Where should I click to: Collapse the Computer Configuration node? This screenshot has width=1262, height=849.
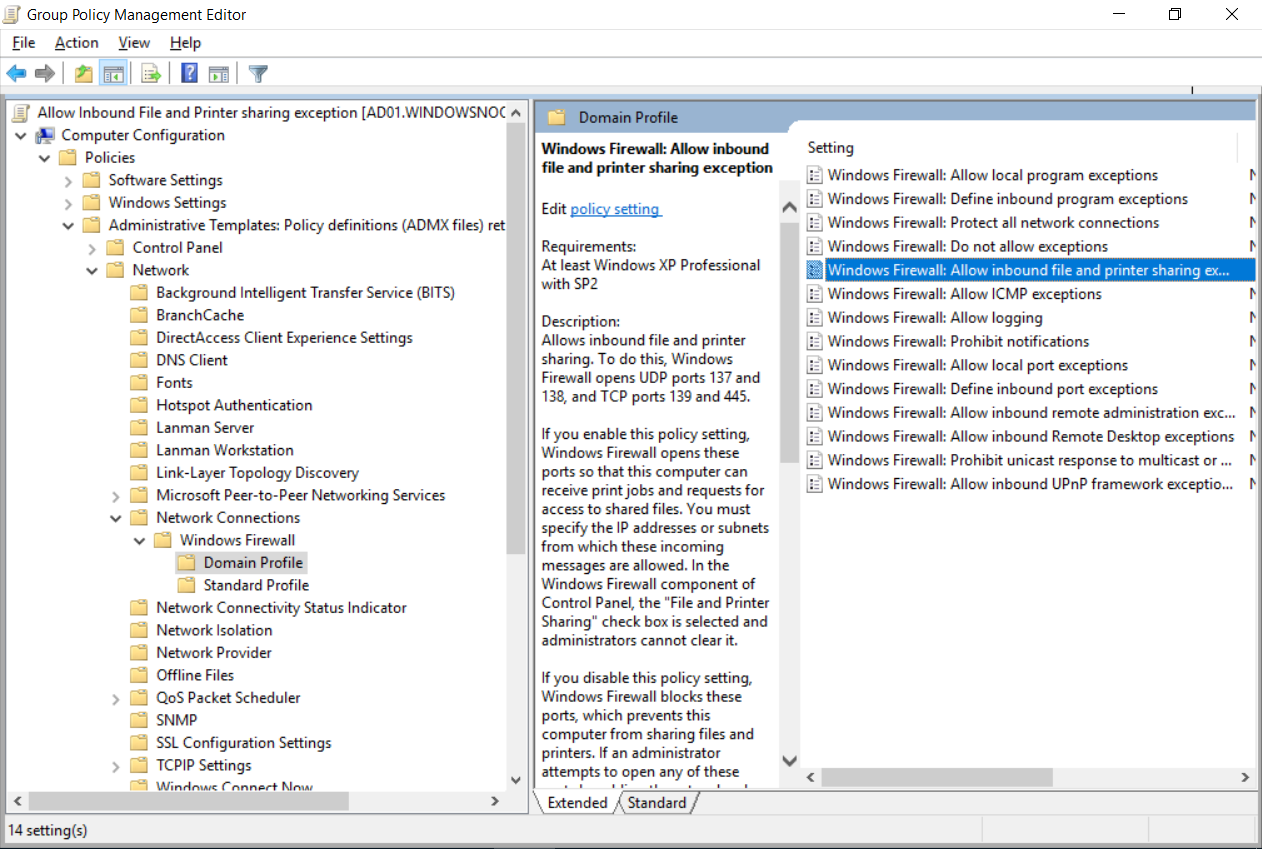pos(21,135)
